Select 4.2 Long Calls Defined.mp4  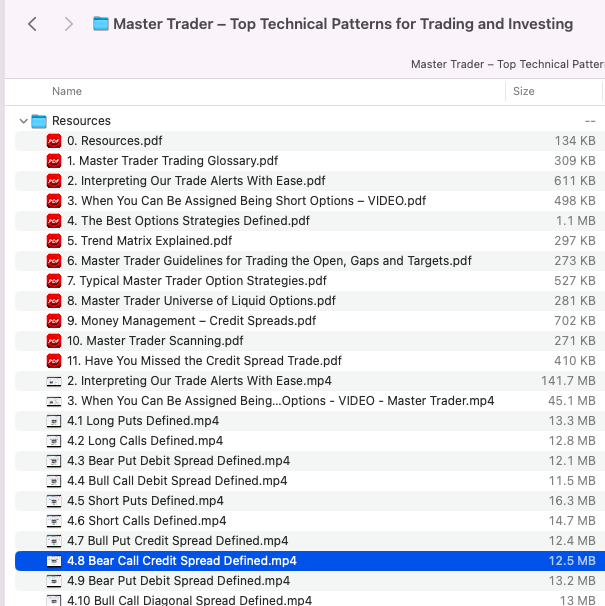(145, 441)
